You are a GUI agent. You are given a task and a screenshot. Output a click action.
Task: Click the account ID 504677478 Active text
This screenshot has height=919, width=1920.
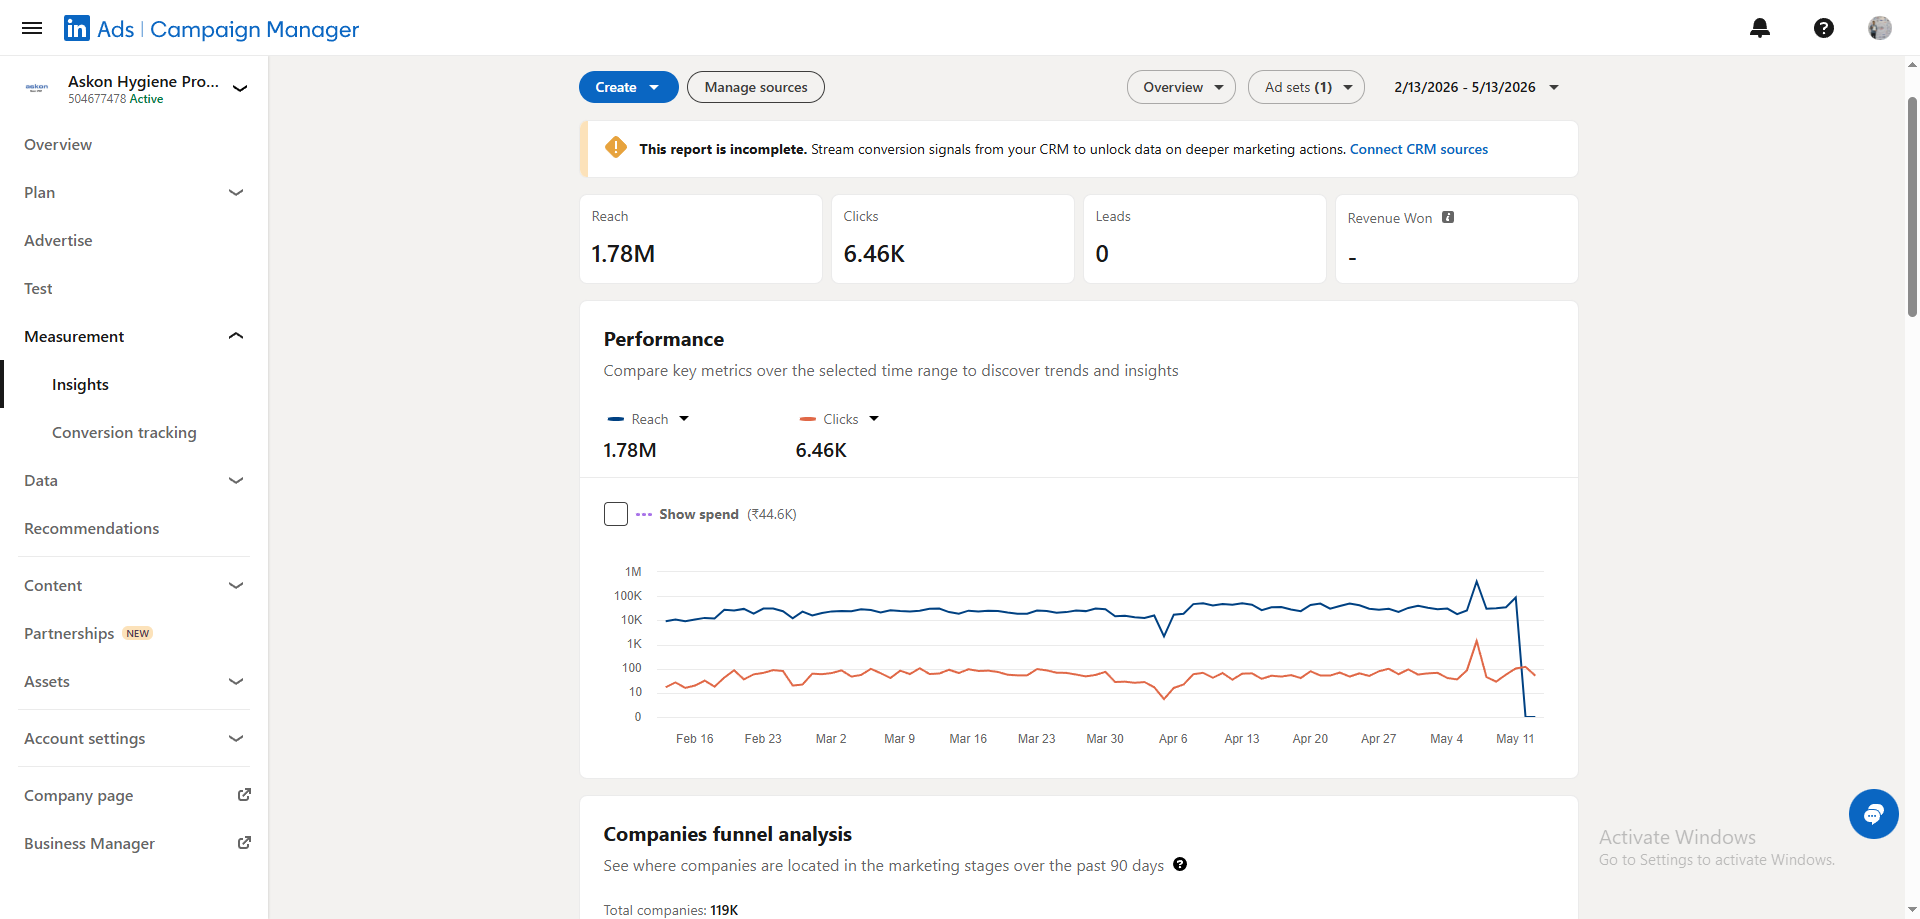point(116,99)
